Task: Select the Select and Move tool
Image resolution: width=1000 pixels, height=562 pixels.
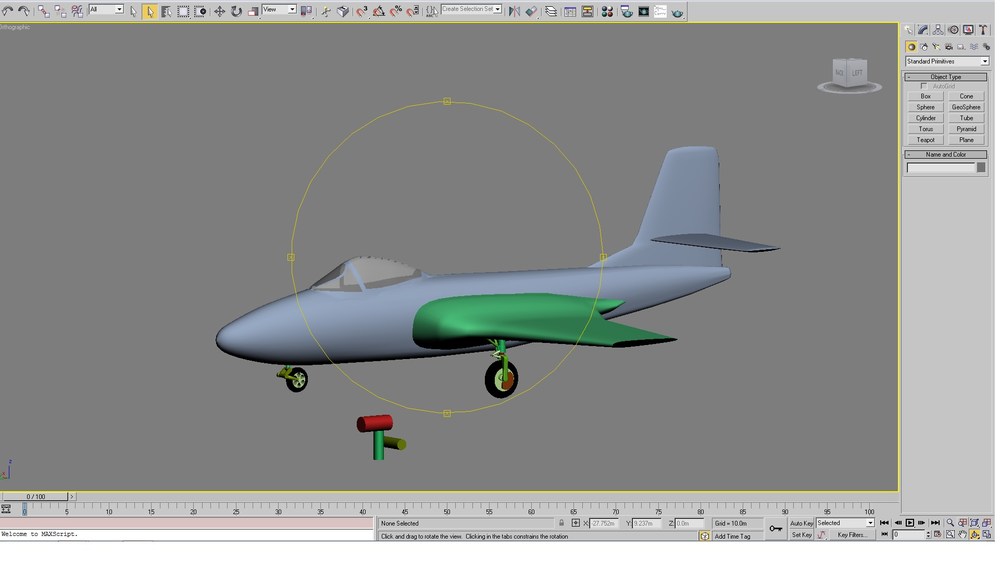Action: click(219, 11)
